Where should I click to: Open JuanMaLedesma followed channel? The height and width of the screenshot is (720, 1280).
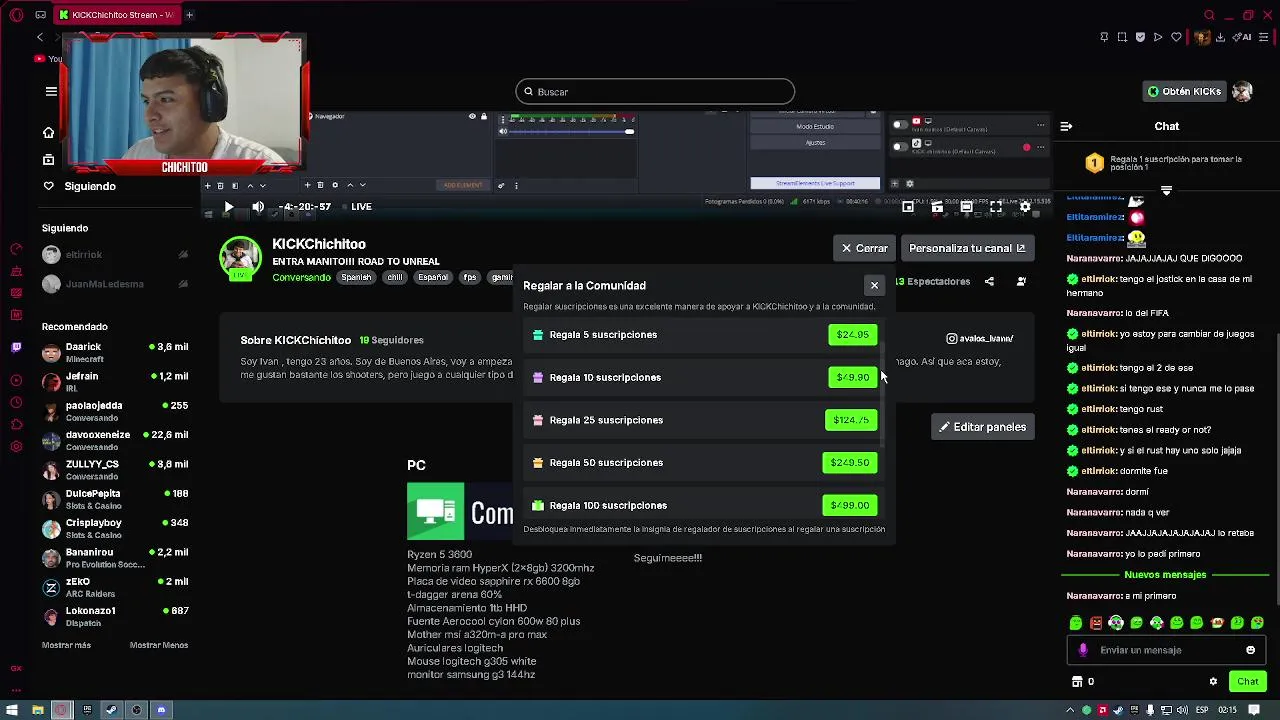tap(115, 284)
